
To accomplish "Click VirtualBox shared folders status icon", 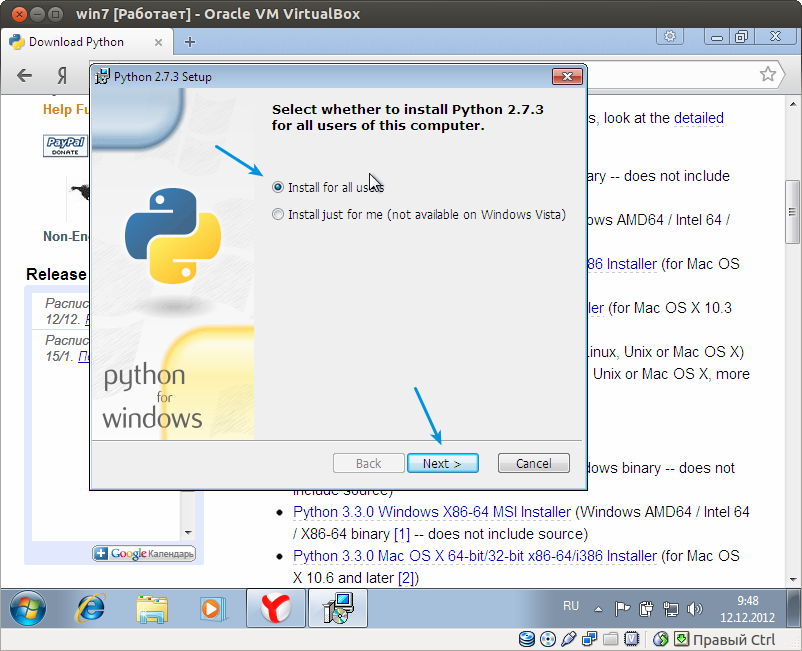I will (611, 639).
